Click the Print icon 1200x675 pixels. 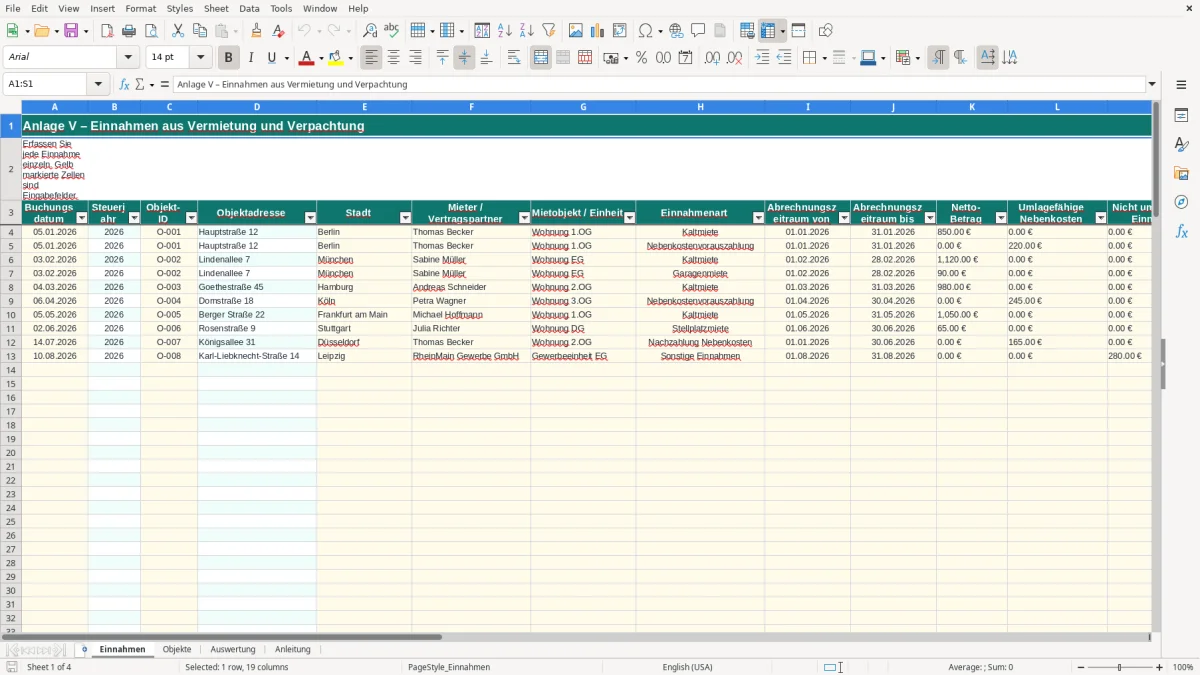[129, 31]
